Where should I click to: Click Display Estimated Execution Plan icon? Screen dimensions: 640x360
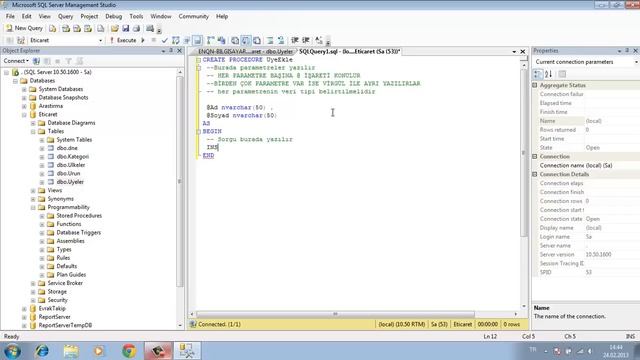(x=176, y=40)
